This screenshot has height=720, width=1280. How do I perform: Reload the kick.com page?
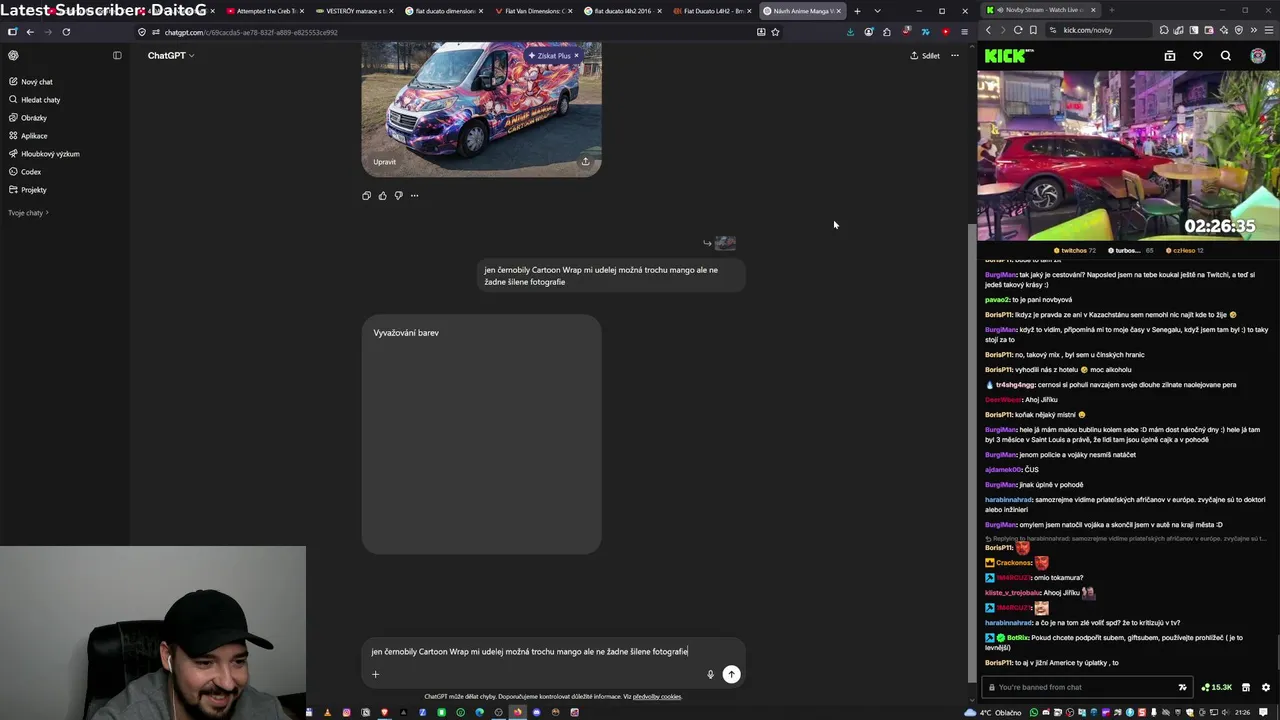pos(1018,30)
